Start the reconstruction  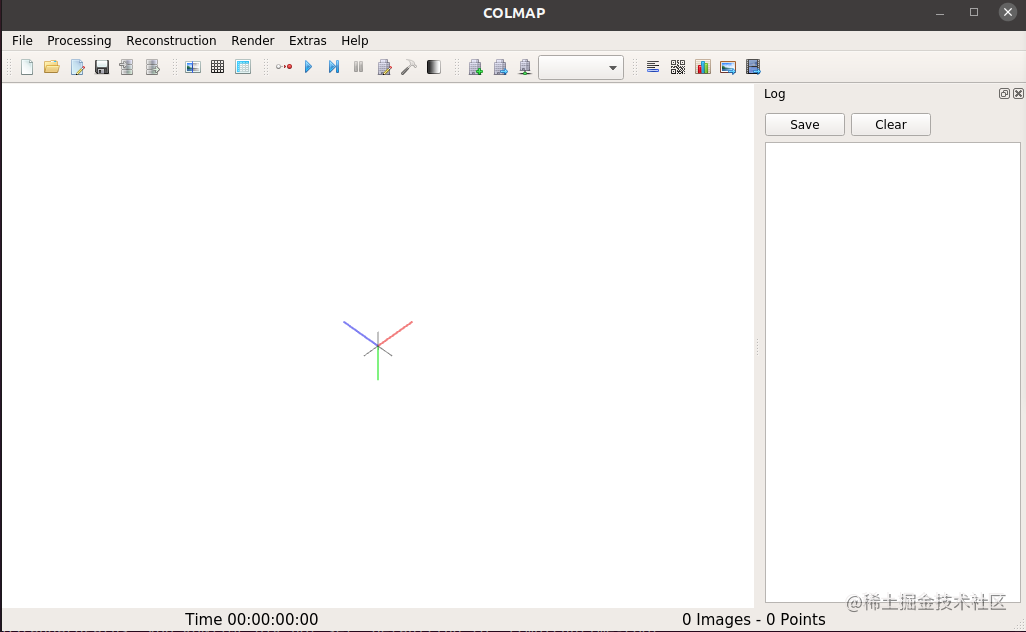click(x=308, y=66)
